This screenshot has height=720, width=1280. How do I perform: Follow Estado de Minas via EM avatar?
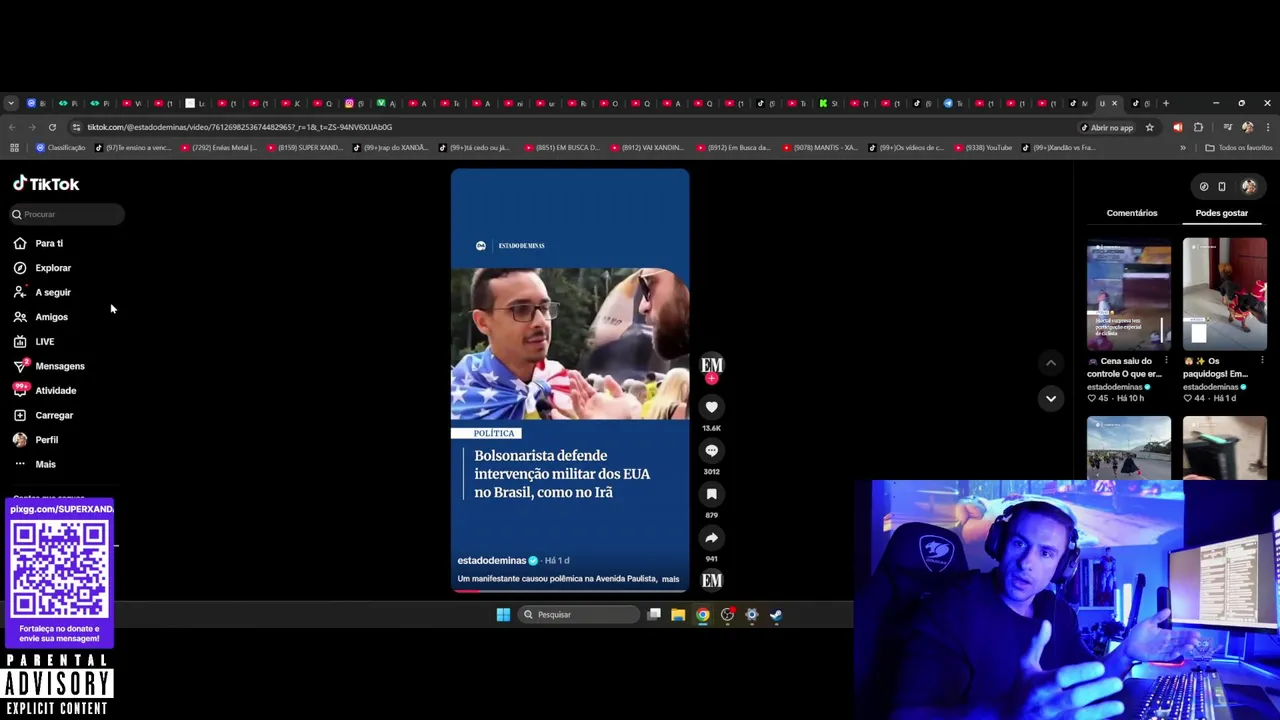point(711,366)
